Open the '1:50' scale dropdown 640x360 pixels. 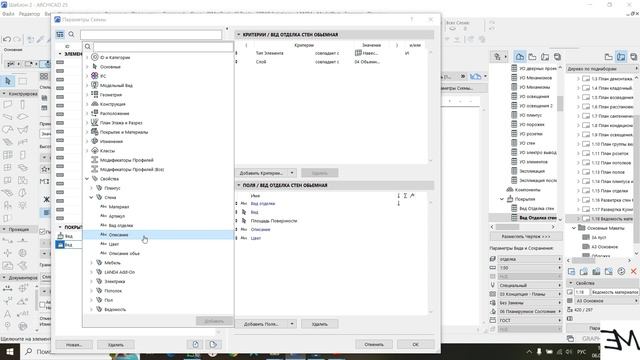point(530,268)
